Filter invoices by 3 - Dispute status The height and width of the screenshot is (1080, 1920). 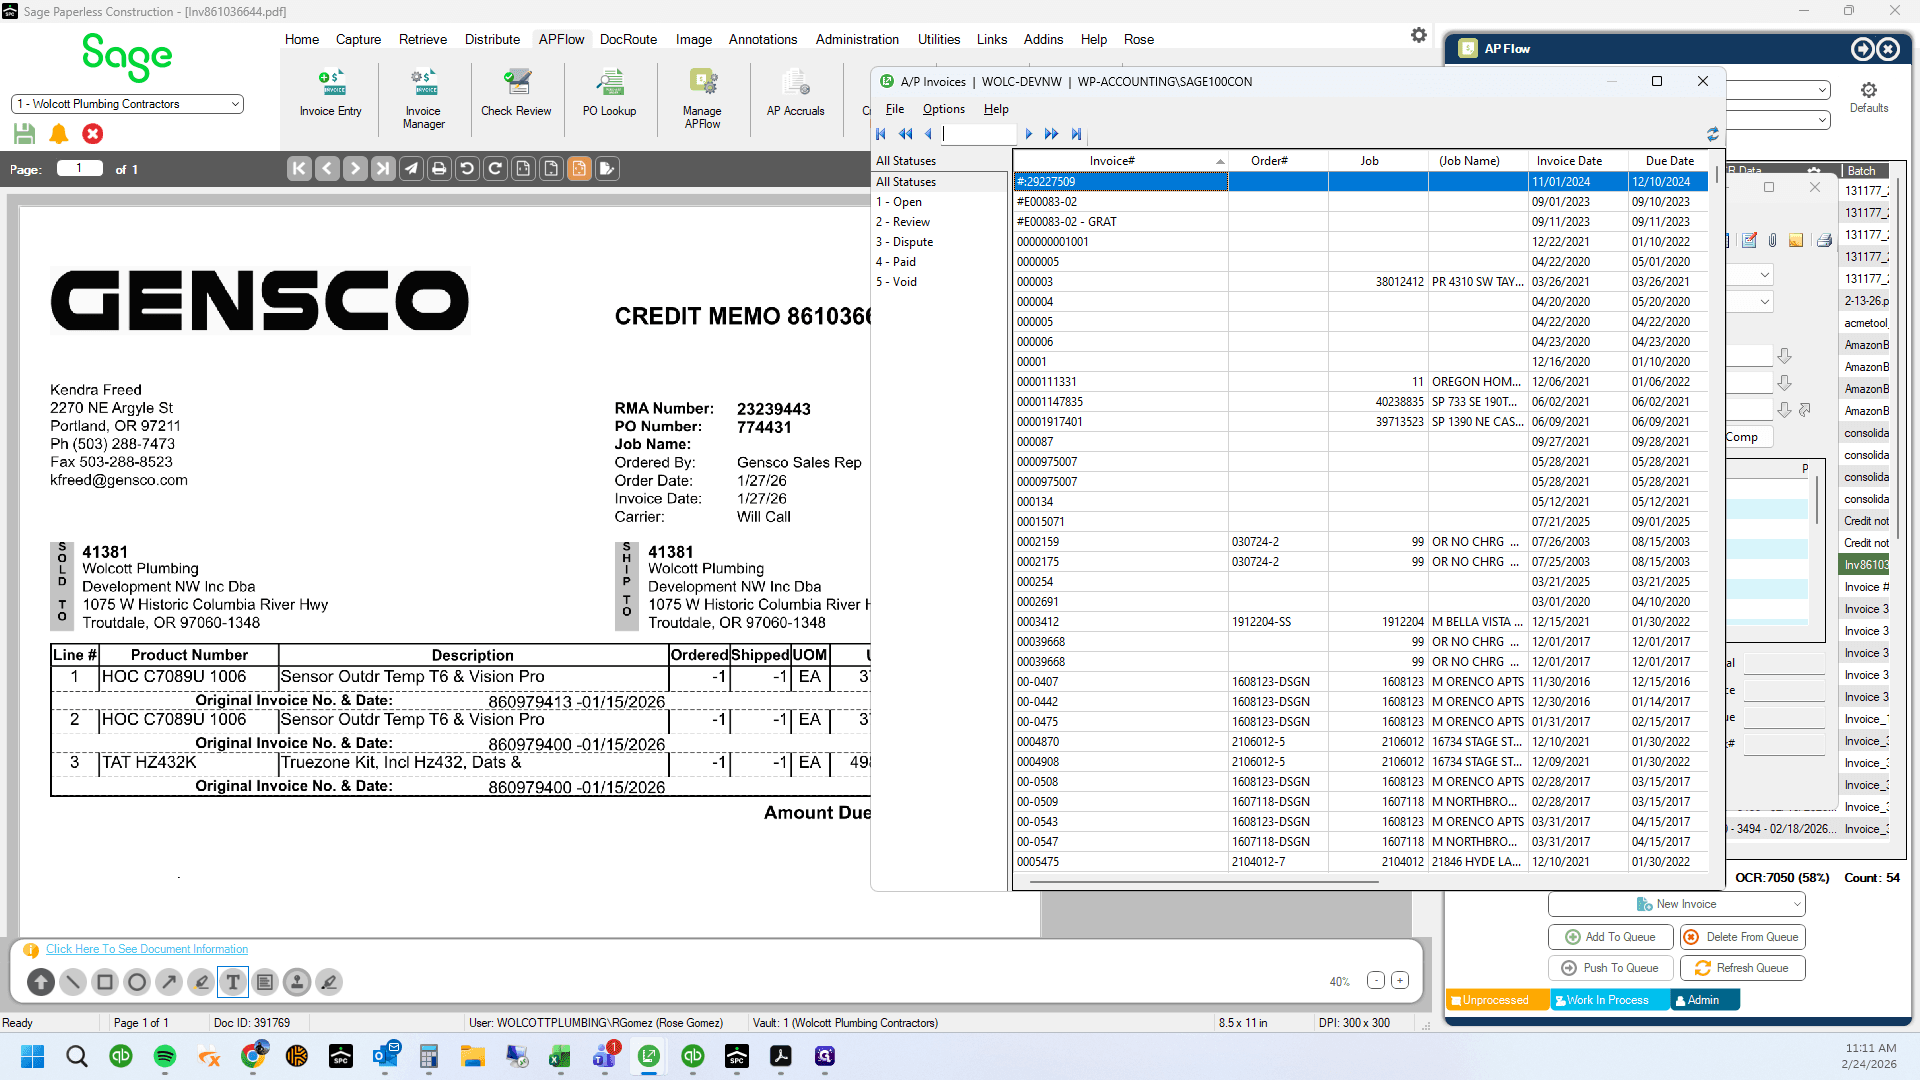(905, 242)
